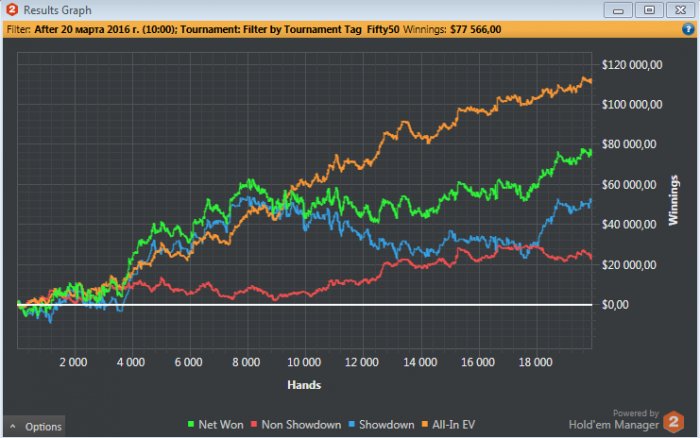Viewport: 700px width, 438px height.
Task: Click the $20 000,00 axis label
Action: tap(629, 265)
